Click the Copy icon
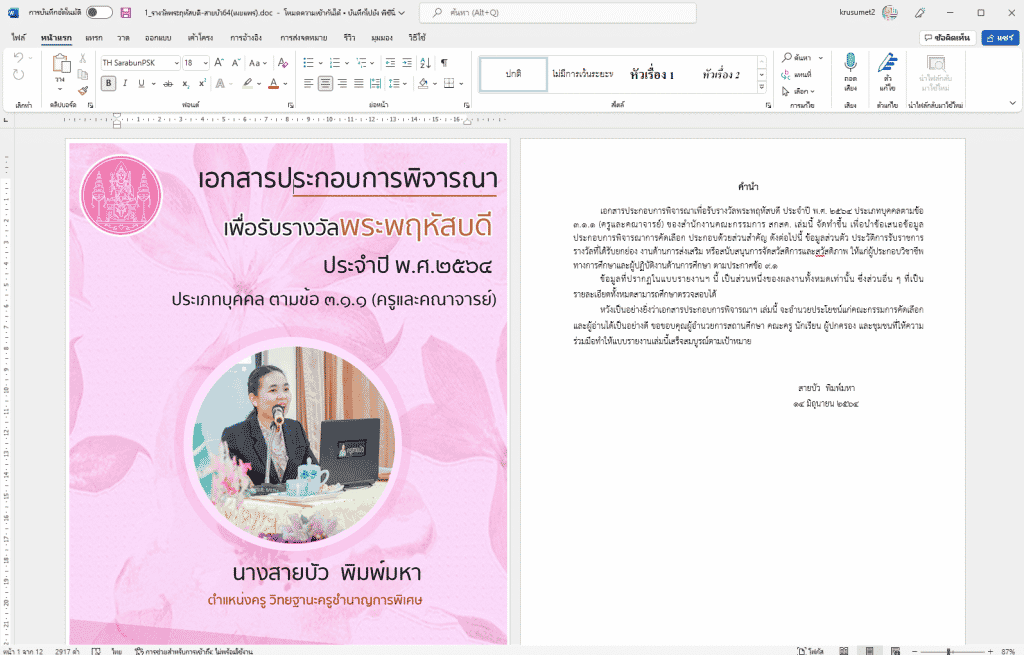The image size is (1024, 655). point(83,74)
